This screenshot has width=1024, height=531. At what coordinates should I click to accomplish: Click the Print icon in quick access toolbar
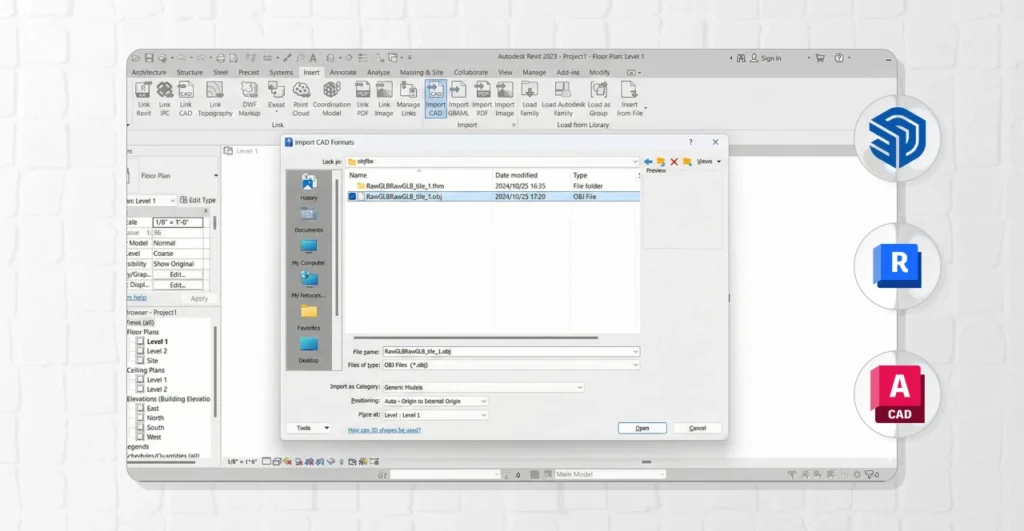point(221,57)
